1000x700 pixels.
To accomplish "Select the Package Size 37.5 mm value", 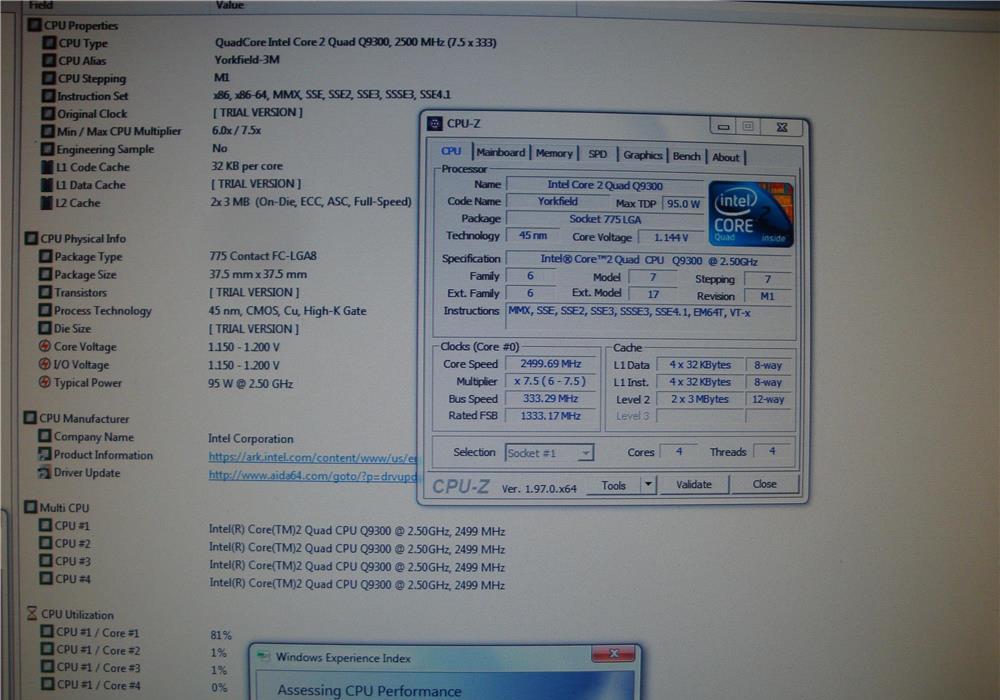I will pos(258,275).
